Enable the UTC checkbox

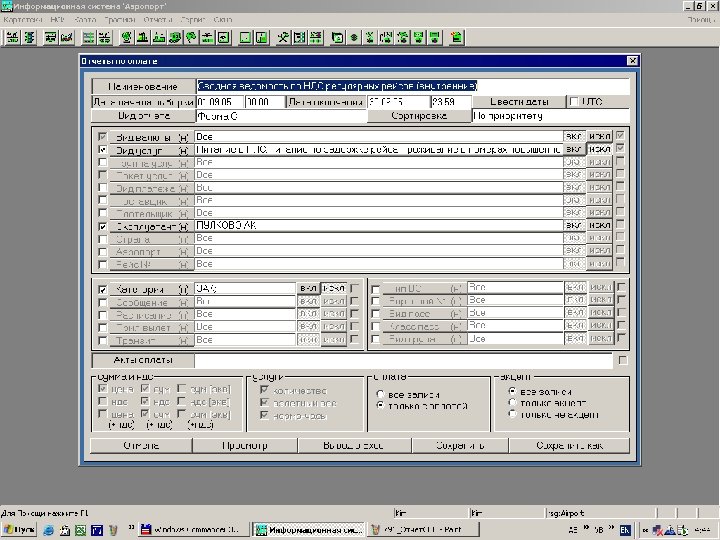pos(574,101)
